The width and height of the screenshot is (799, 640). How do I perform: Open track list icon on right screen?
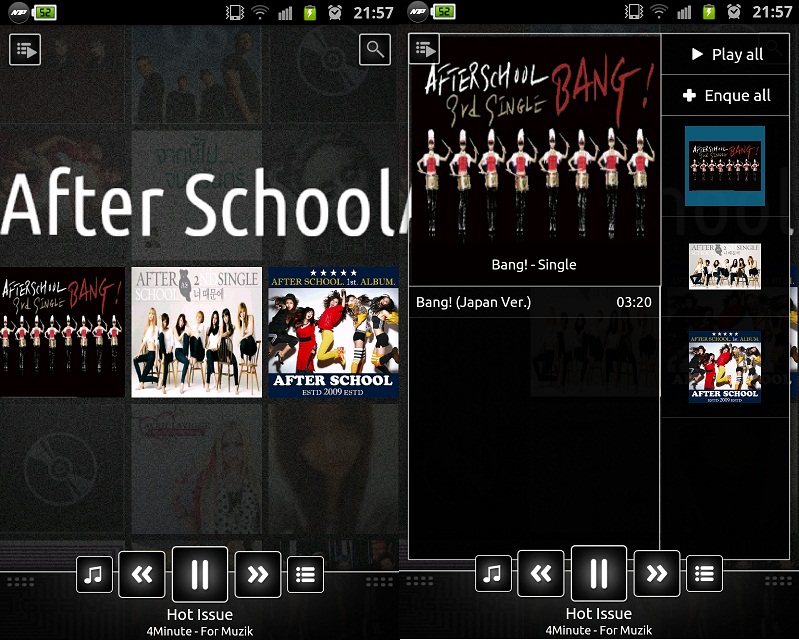click(x=705, y=573)
